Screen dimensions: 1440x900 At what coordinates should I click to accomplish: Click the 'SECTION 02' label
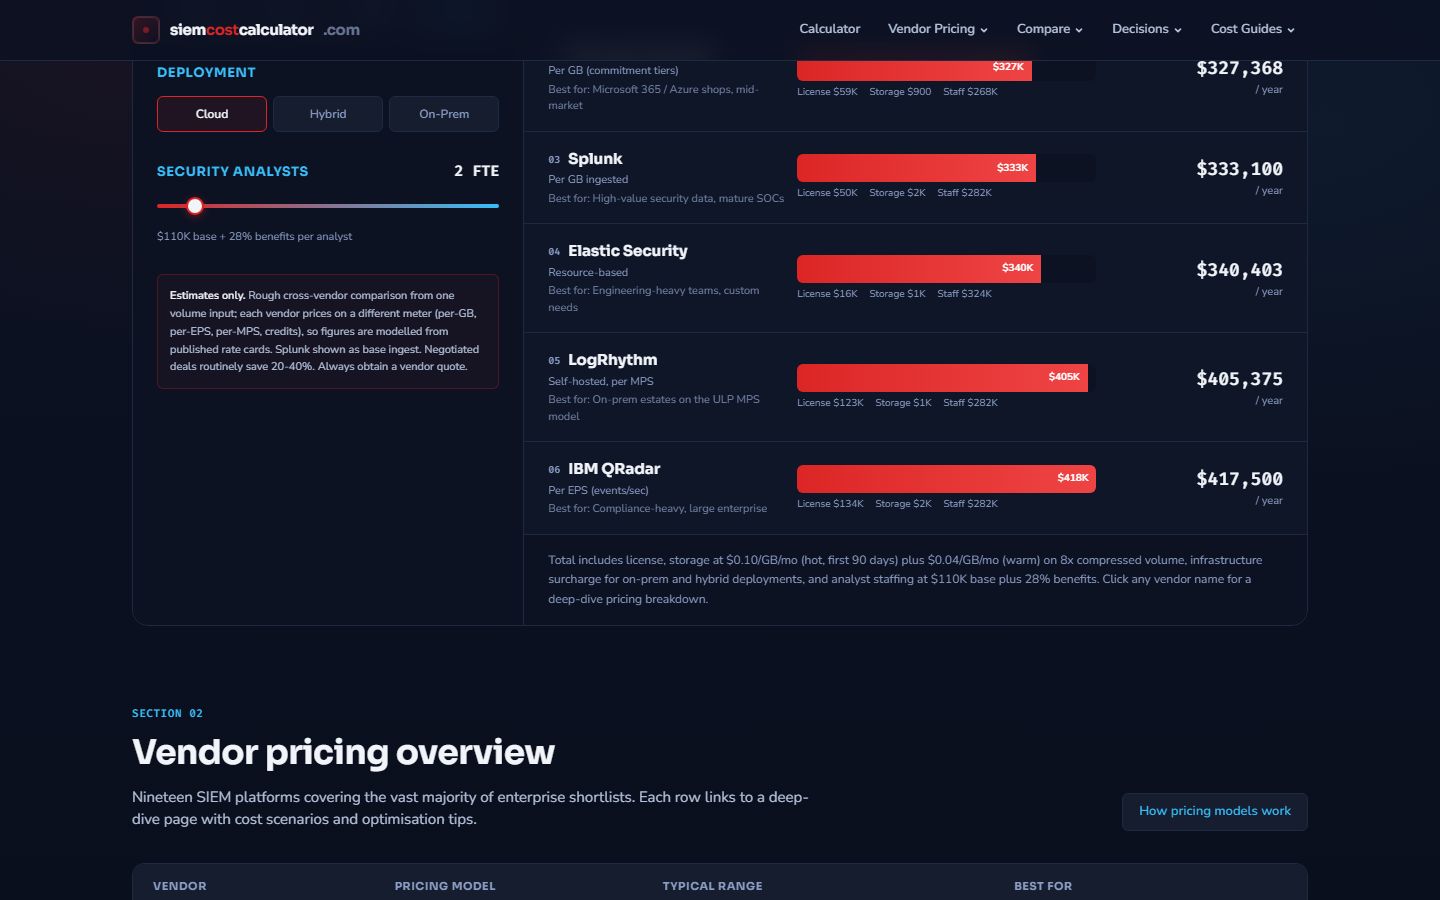click(167, 713)
